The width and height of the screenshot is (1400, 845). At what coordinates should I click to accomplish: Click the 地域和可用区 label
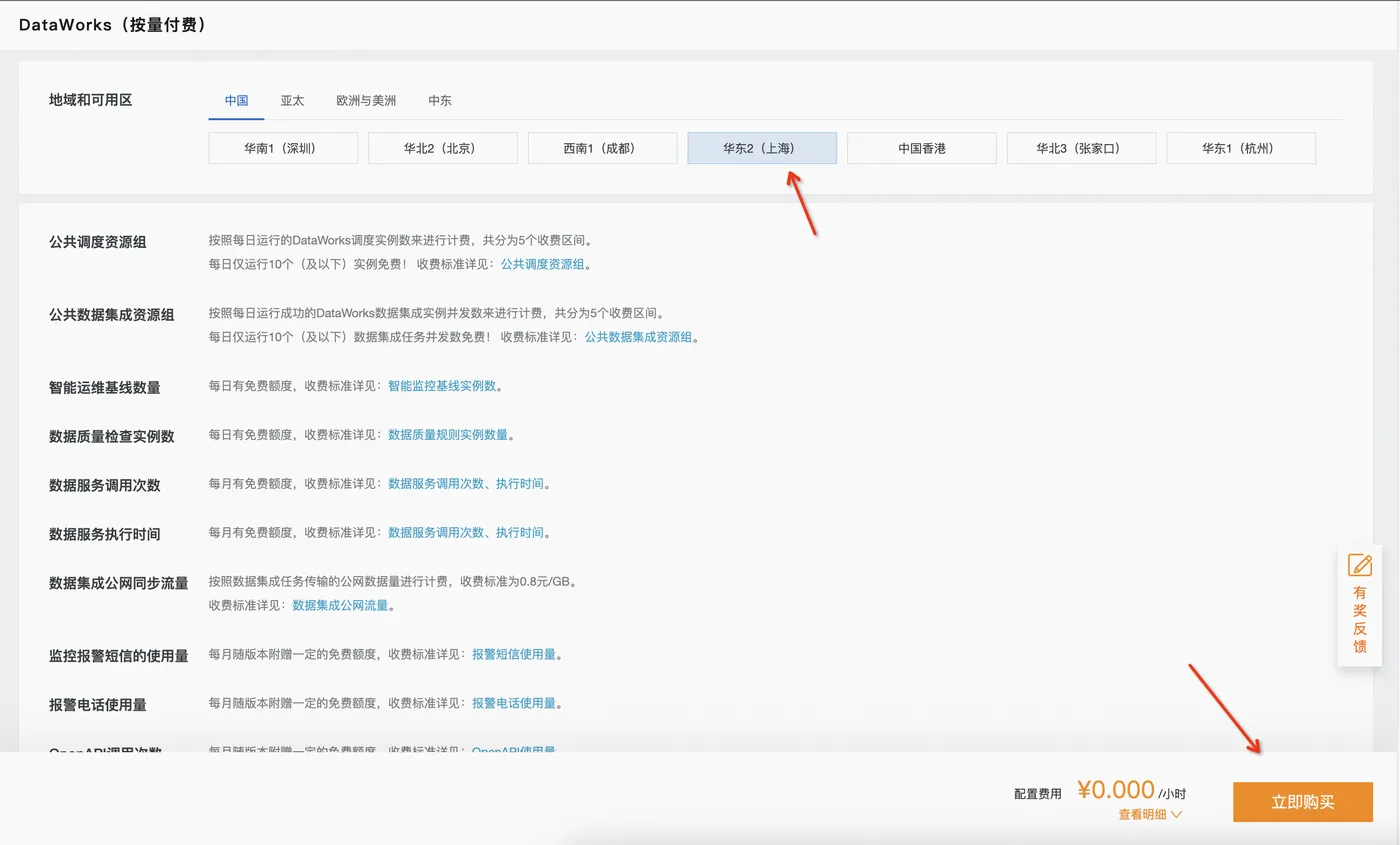pos(91,100)
